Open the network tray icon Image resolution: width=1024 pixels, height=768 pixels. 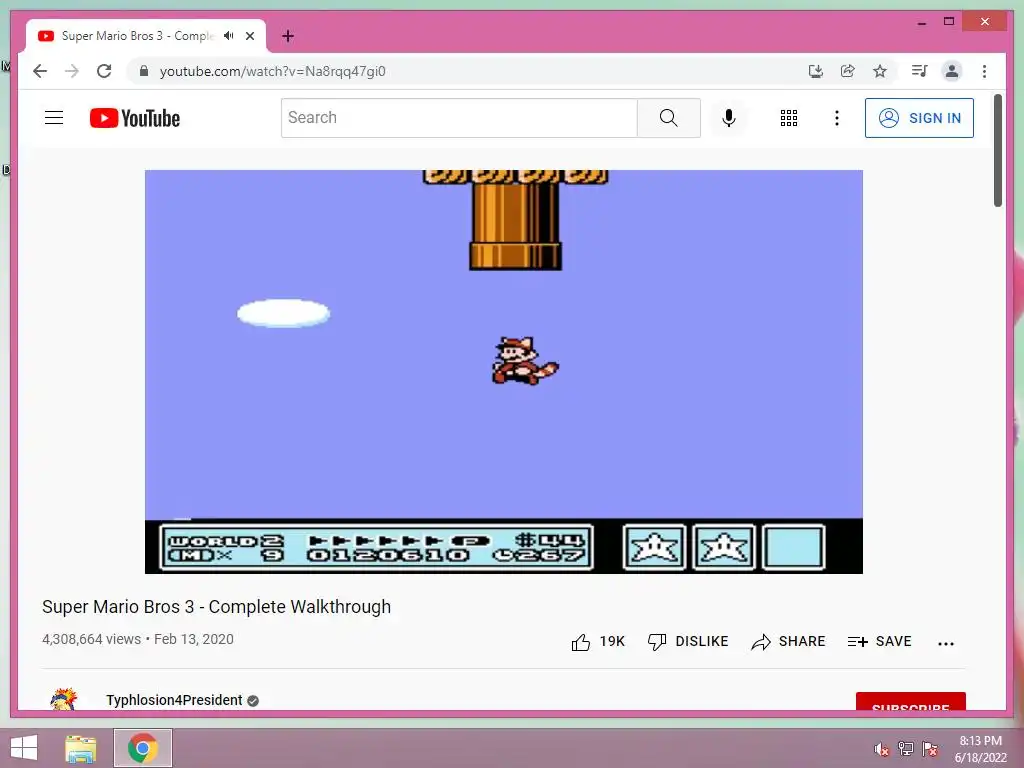[906, 749]
